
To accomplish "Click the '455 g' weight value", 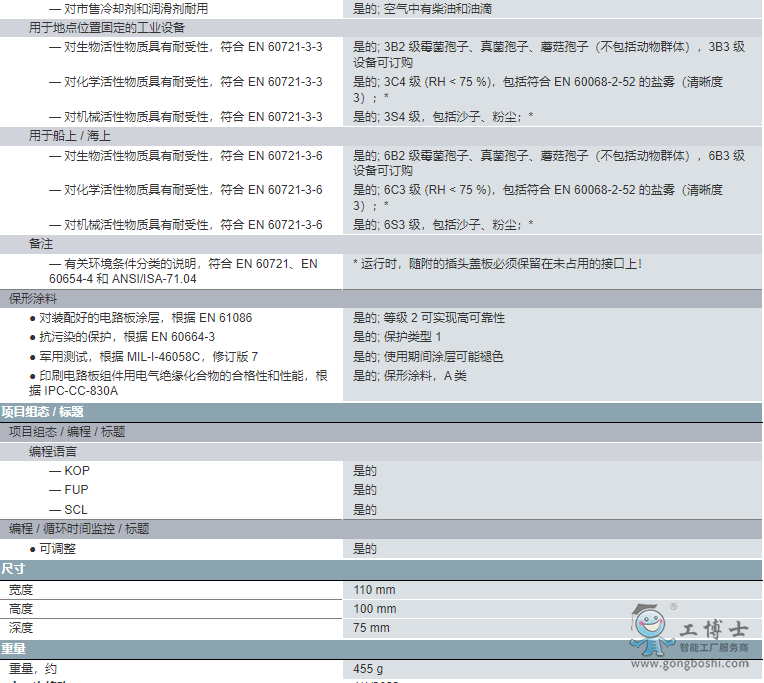I will point(368,669).
